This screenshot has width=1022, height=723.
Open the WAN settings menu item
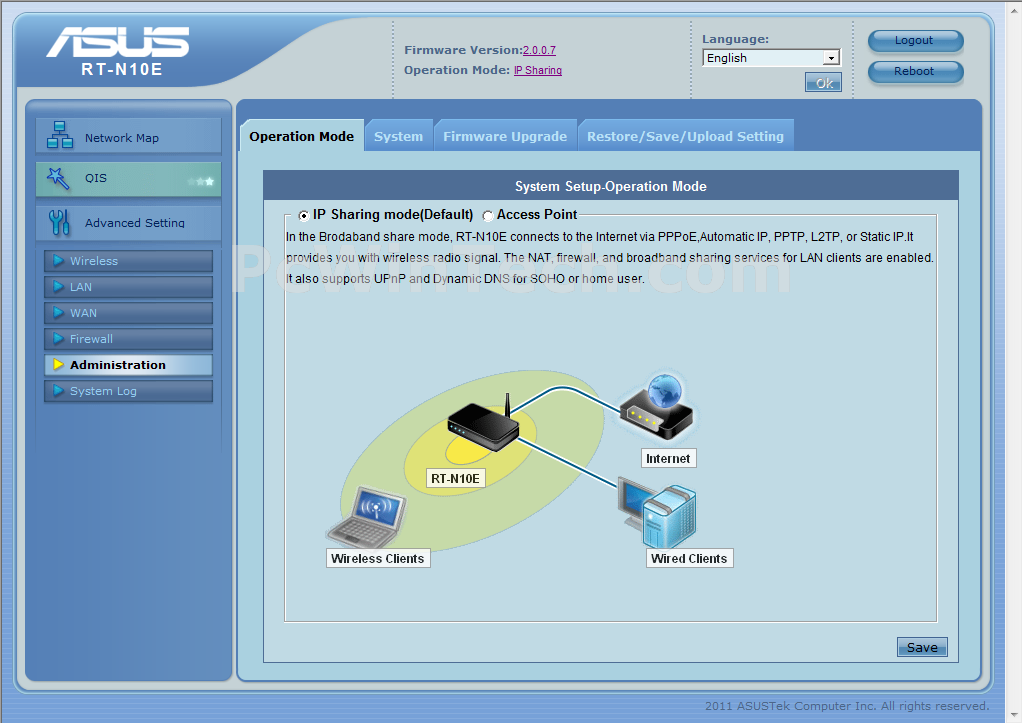[128, 313]
